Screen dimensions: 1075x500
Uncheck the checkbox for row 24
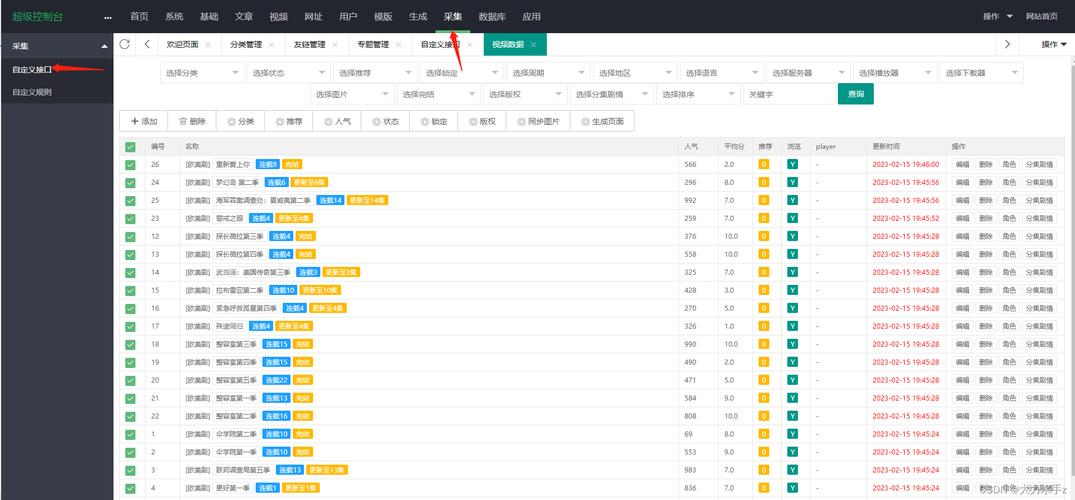[130, 182]
